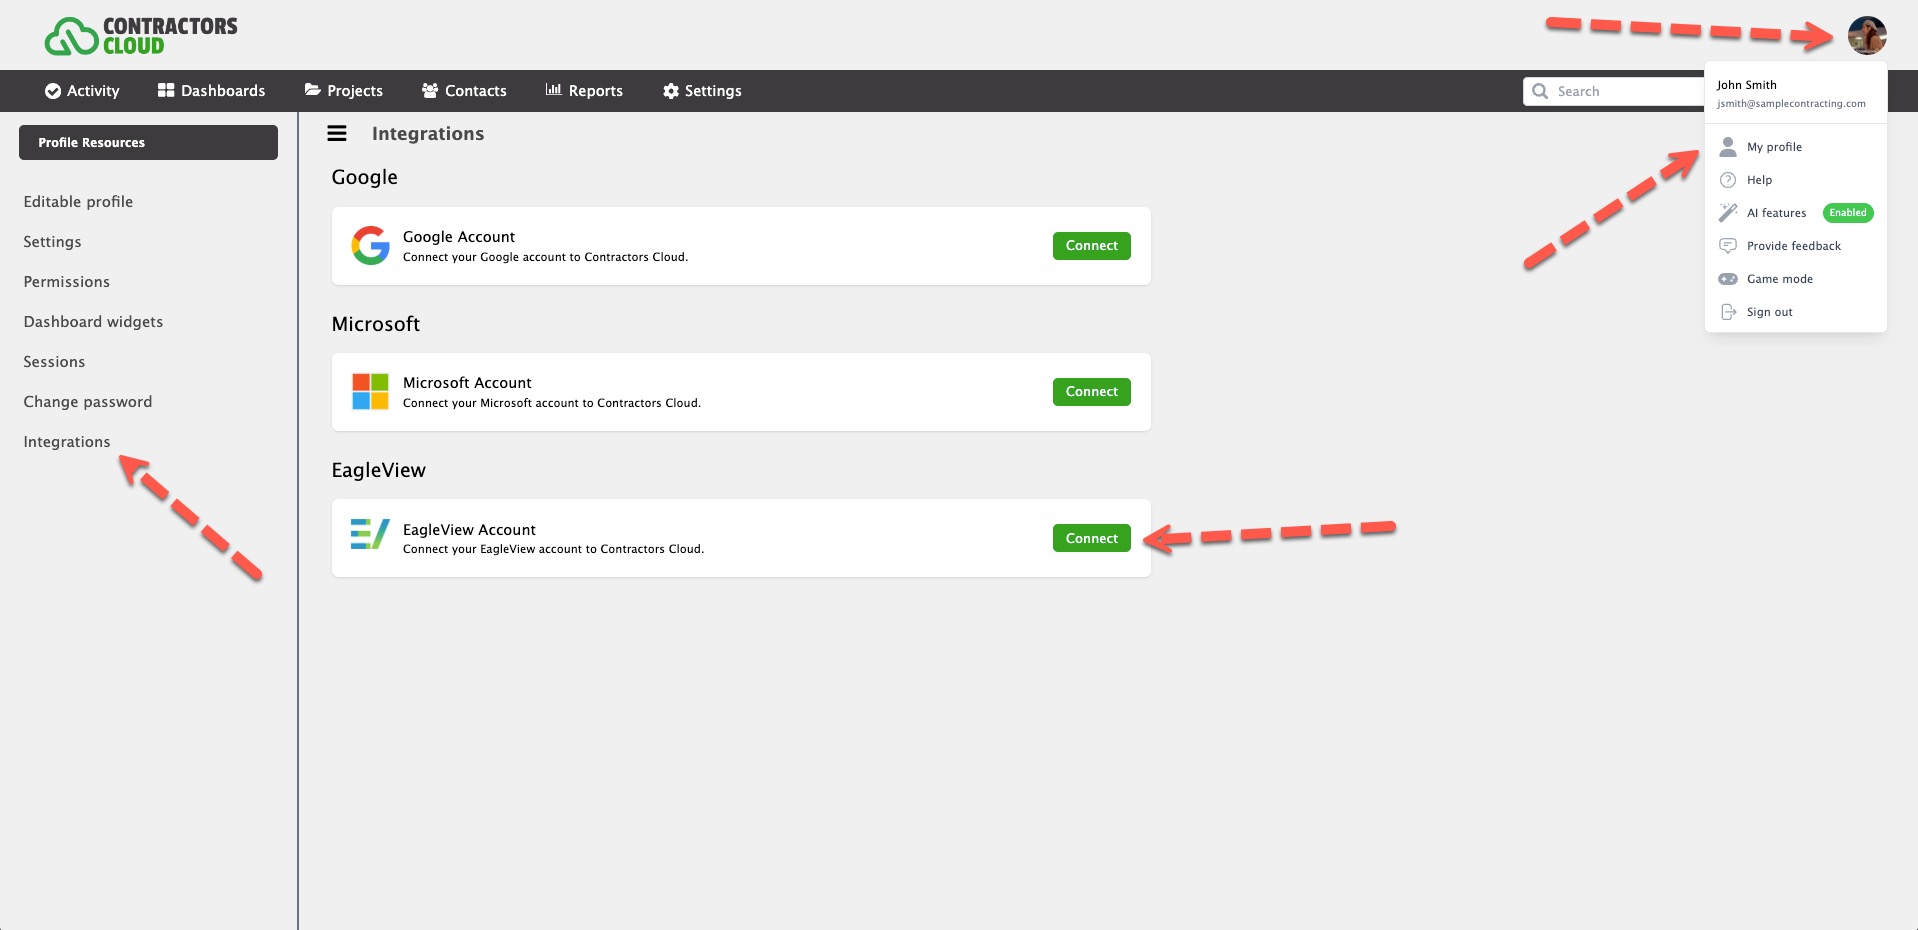Click the Game mode controller icon
The image size is (1918, 930).
[1727, 279]
